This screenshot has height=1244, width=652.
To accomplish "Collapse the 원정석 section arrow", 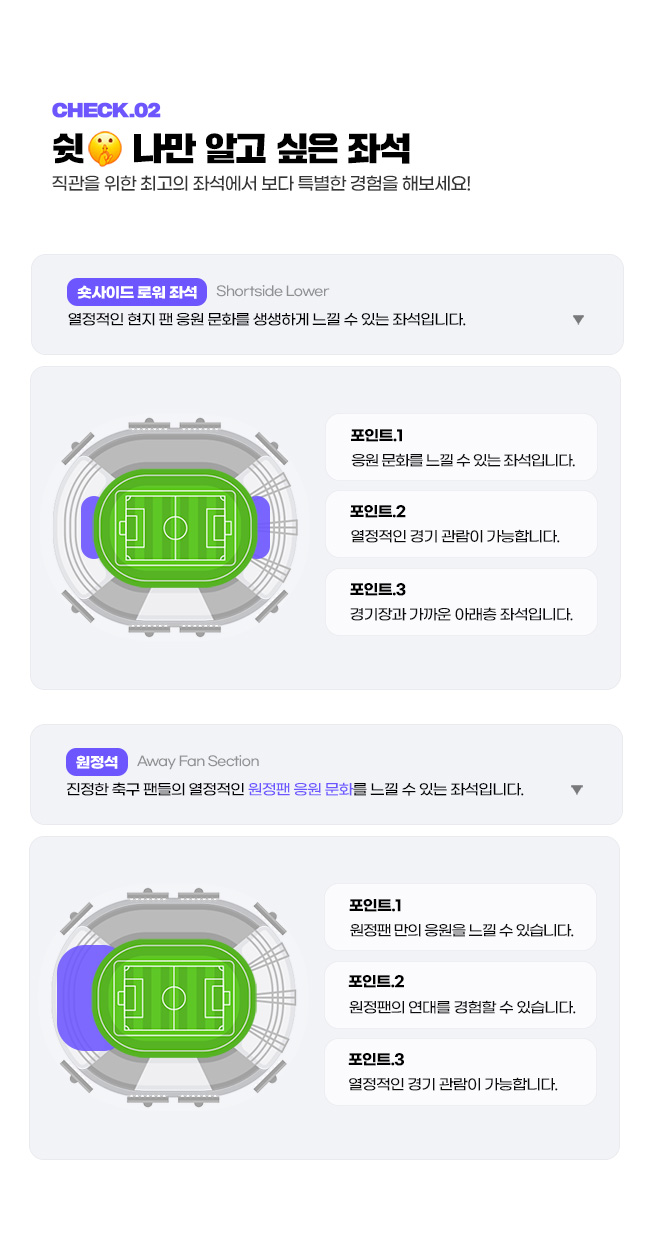I will 576,790.
